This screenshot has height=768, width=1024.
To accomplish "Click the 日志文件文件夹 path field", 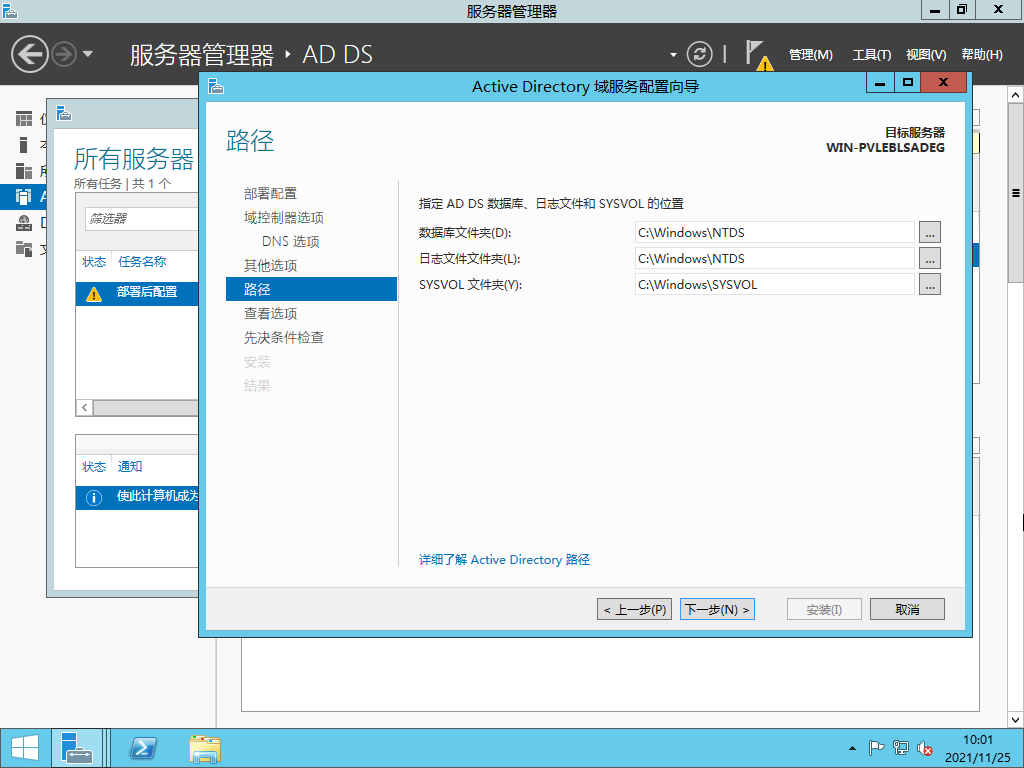I will tap(775, 259).
